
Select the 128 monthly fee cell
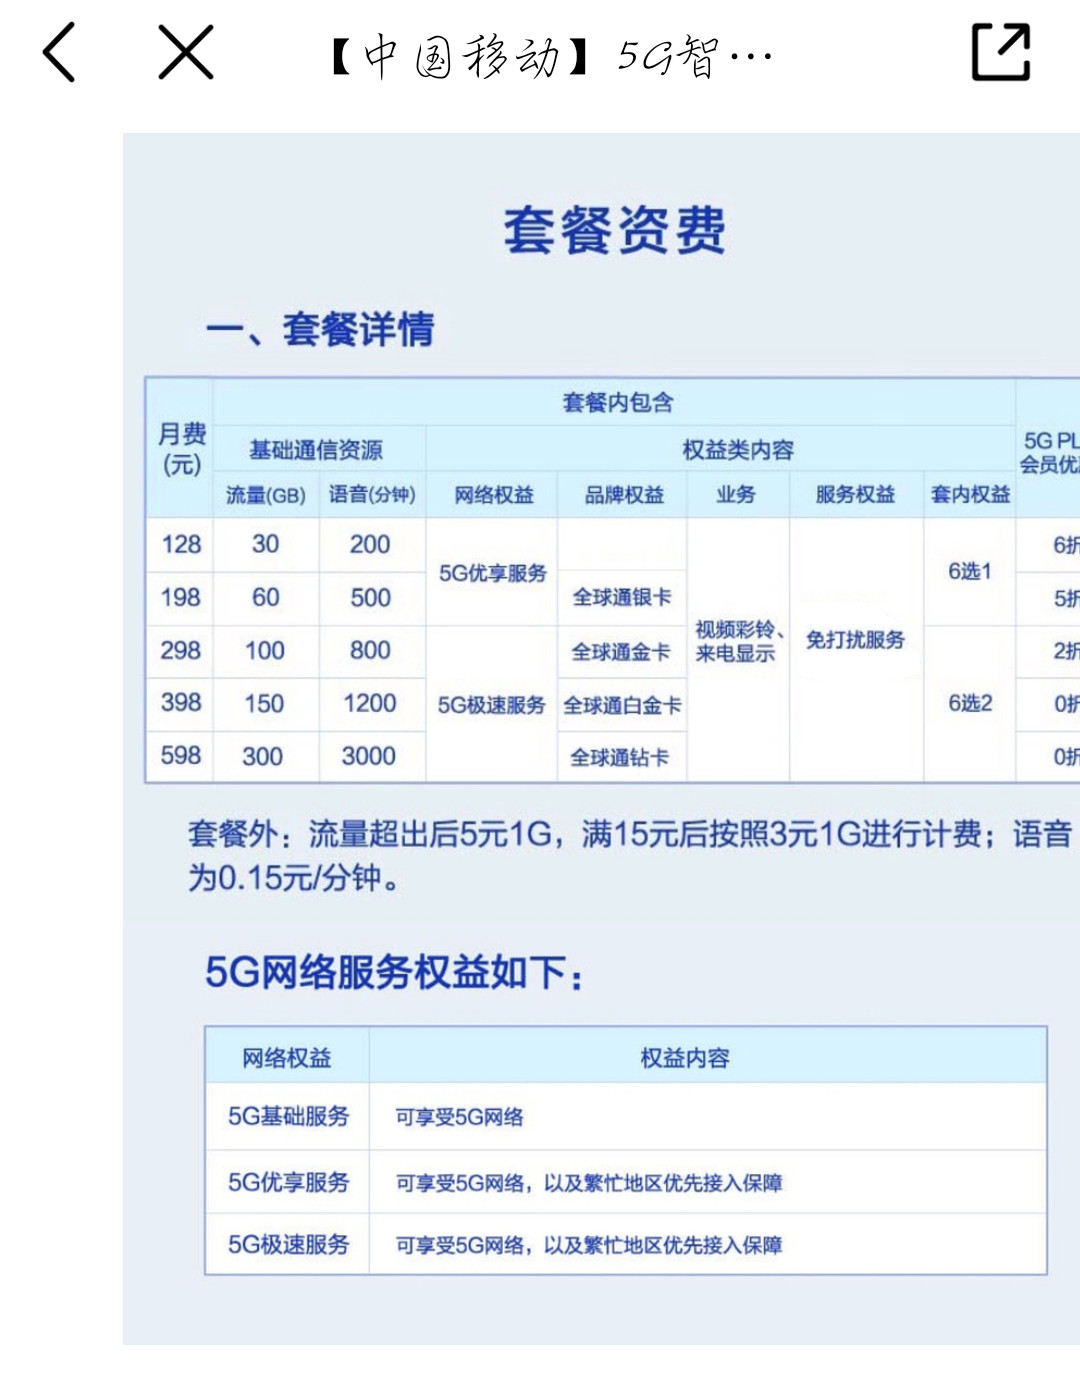[181, 544]
